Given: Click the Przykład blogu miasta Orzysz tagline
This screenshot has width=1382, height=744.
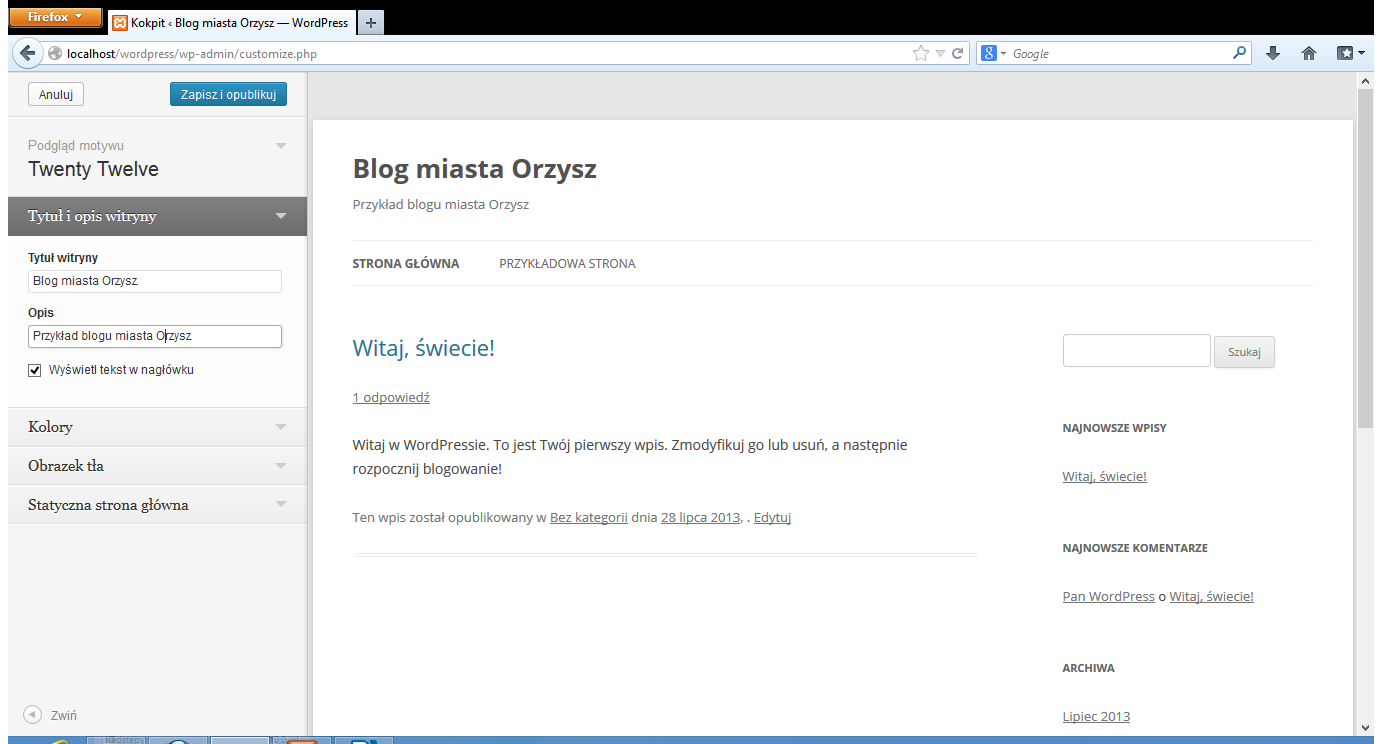Looking at the screenshot, I should tap(440, 205).
